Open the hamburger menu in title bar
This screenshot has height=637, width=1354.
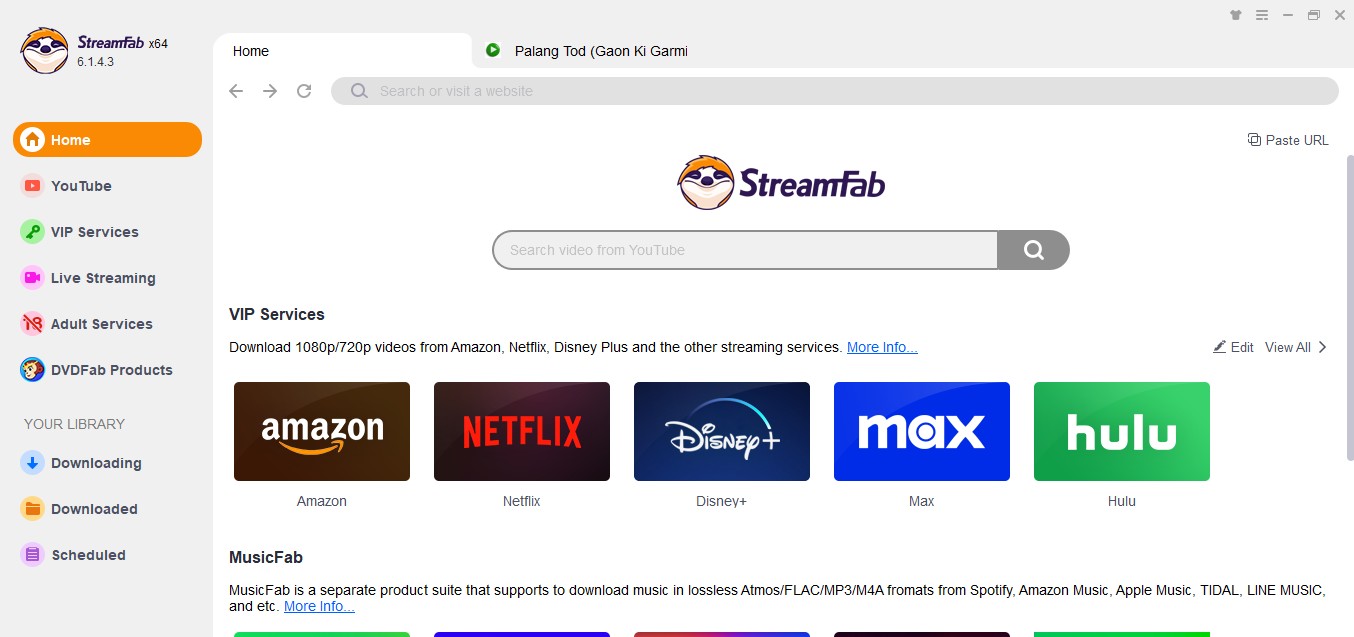[x=1262, y=15]
